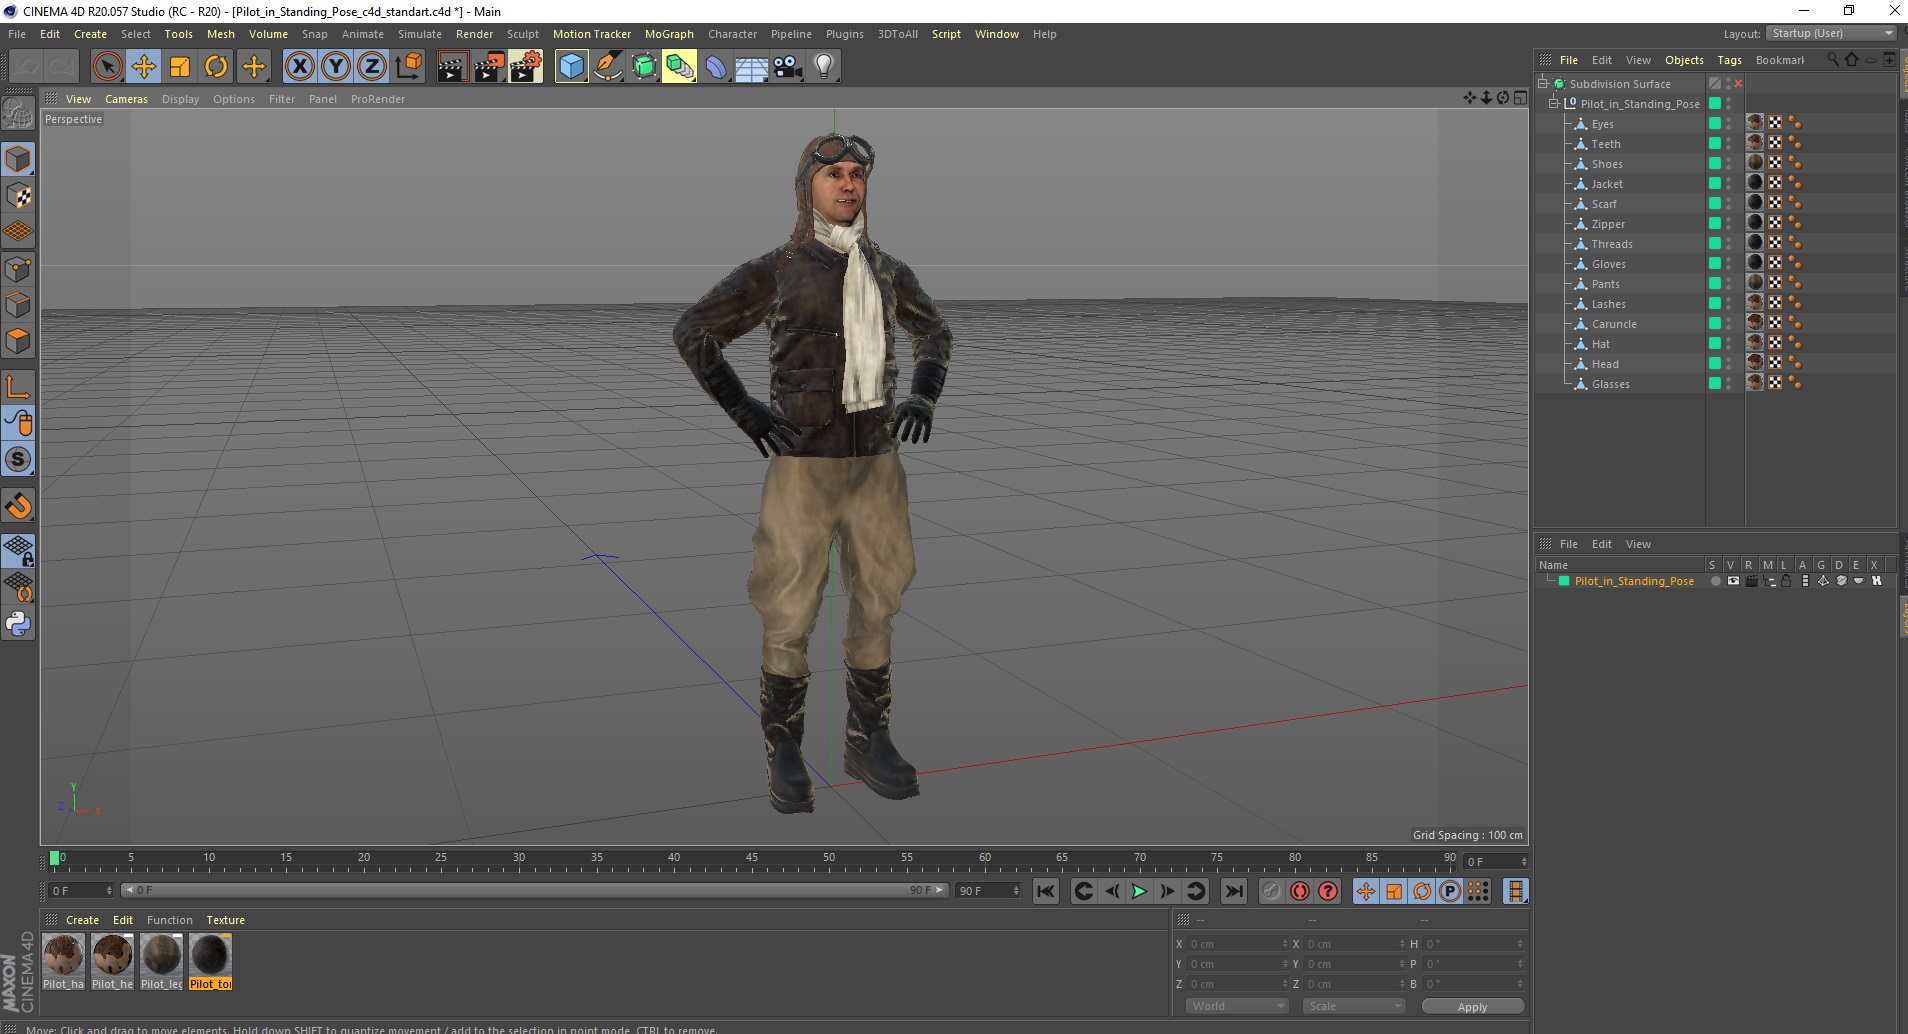
Task: Open the Character menu
Action: pyautogui.click(x=732, y=34)
